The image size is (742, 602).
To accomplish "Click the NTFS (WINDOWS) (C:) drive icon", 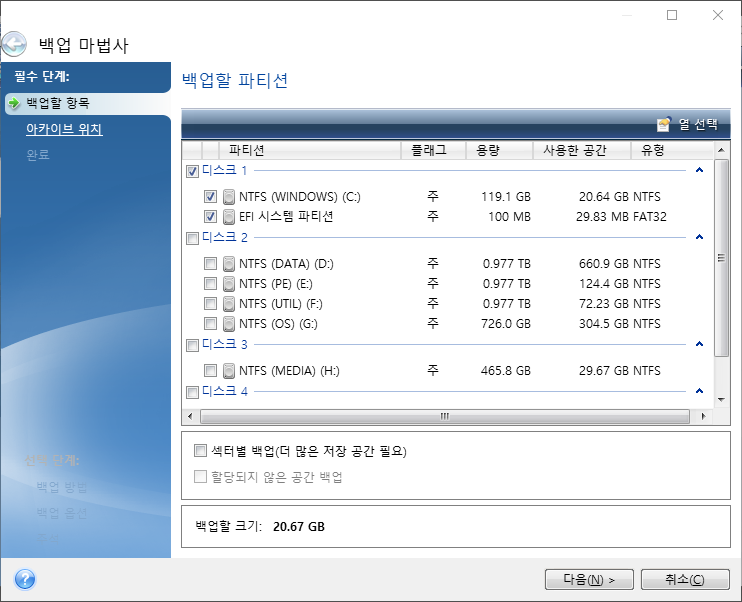I will pos(229,197).
